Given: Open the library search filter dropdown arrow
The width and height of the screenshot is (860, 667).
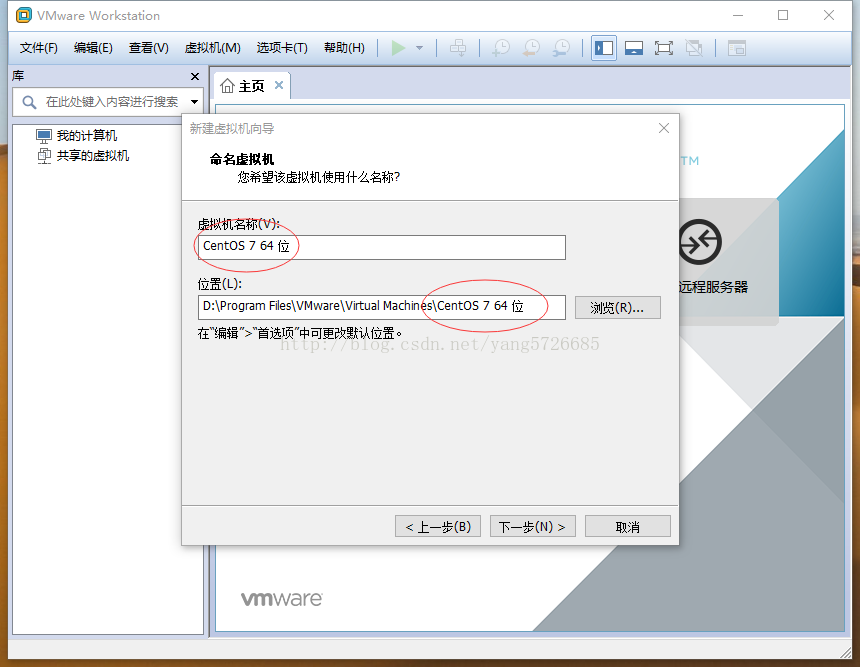Looking at the screenshot, I should (194, 102).
